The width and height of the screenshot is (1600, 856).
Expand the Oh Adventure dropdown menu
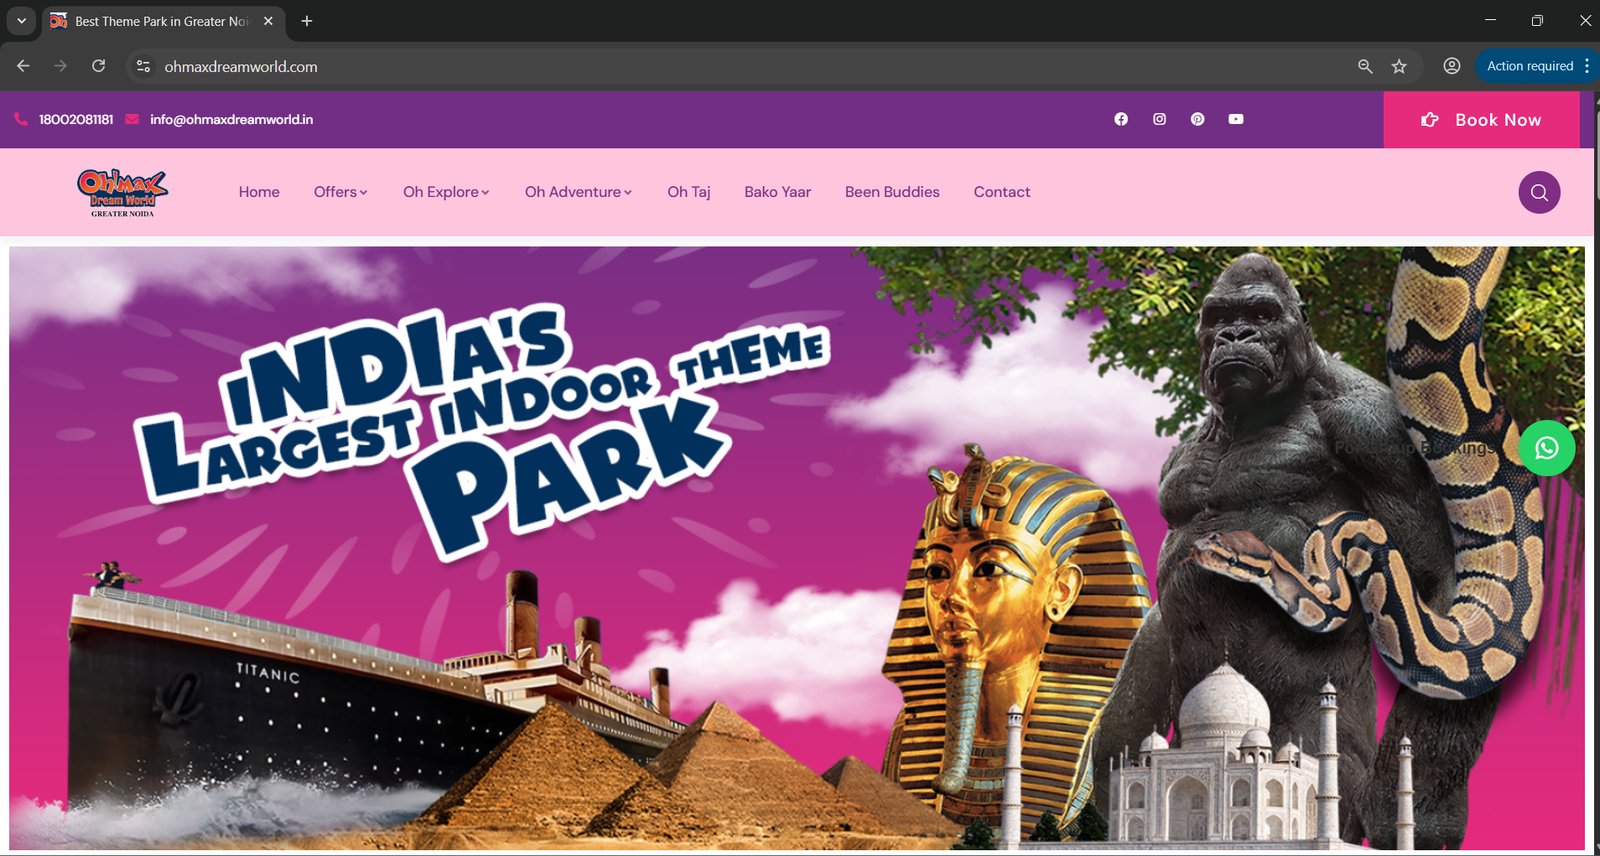(578, 192)
